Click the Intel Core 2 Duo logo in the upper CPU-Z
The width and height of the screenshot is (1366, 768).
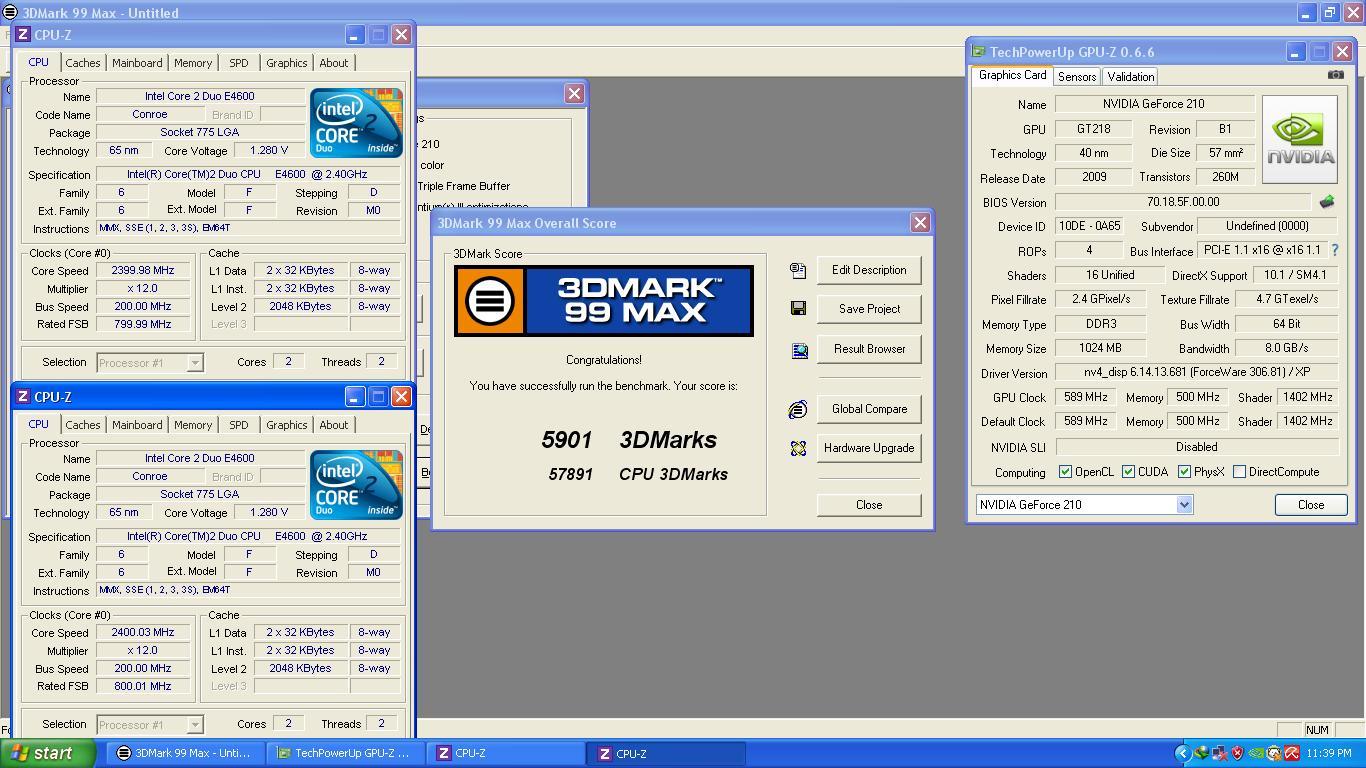356,123
